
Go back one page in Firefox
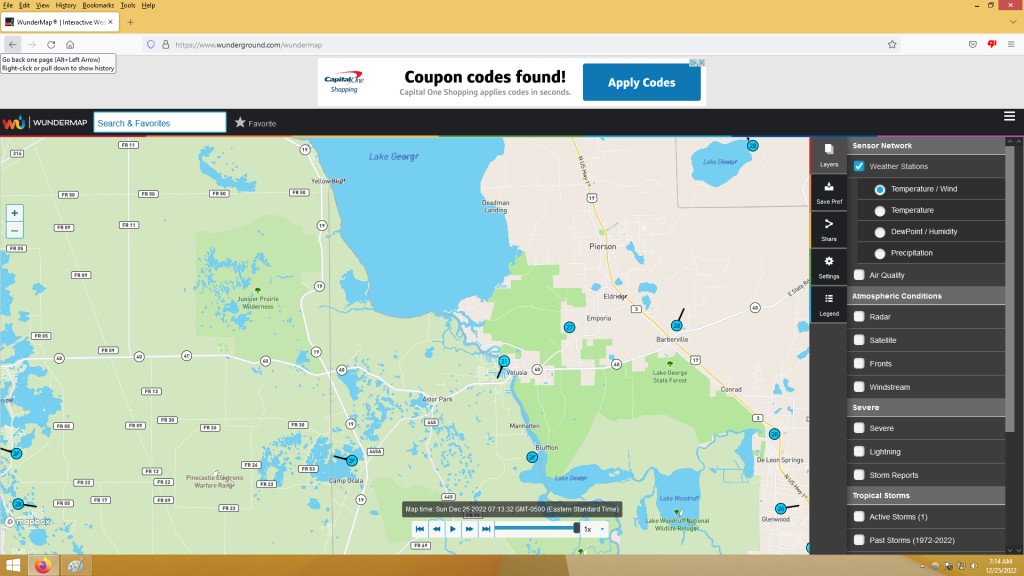[x=12, y=44]
